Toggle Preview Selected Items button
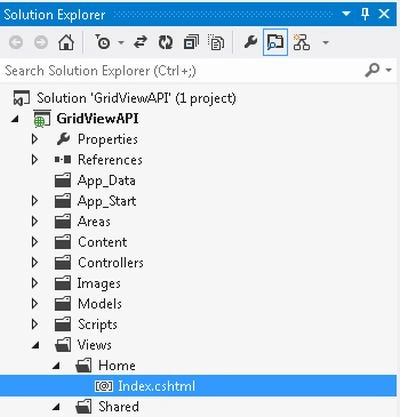 click(275, 42)
